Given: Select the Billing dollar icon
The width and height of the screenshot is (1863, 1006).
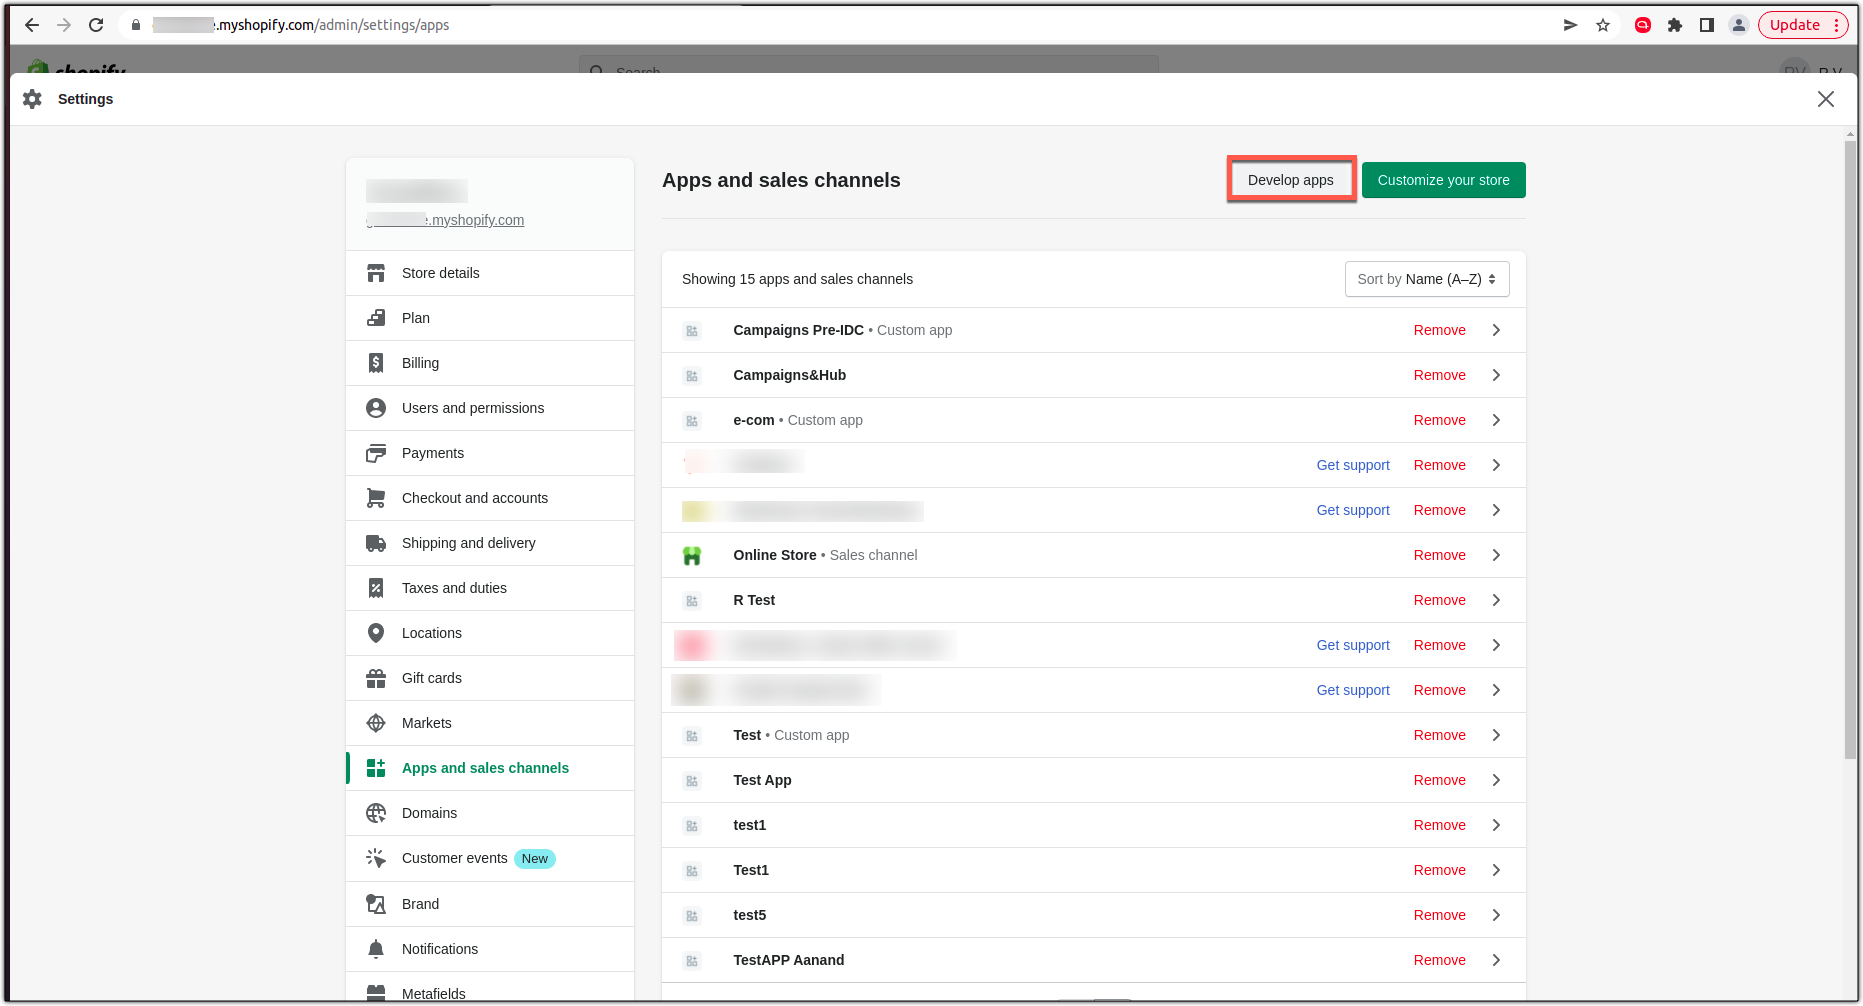Looking at the screenshot, I should tap(376, 362).
